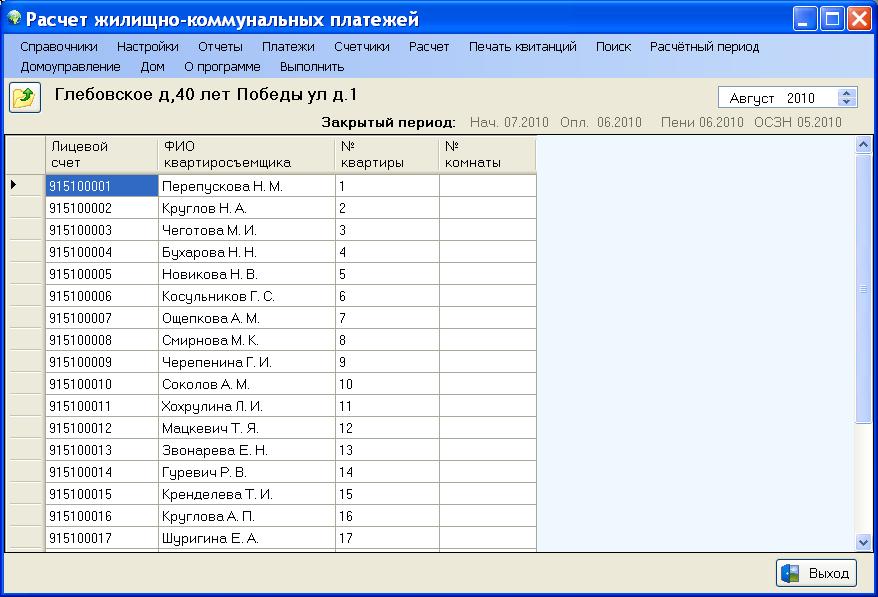
Task: Click row selector beside account 915100001
Action: [x=24, y=185]
